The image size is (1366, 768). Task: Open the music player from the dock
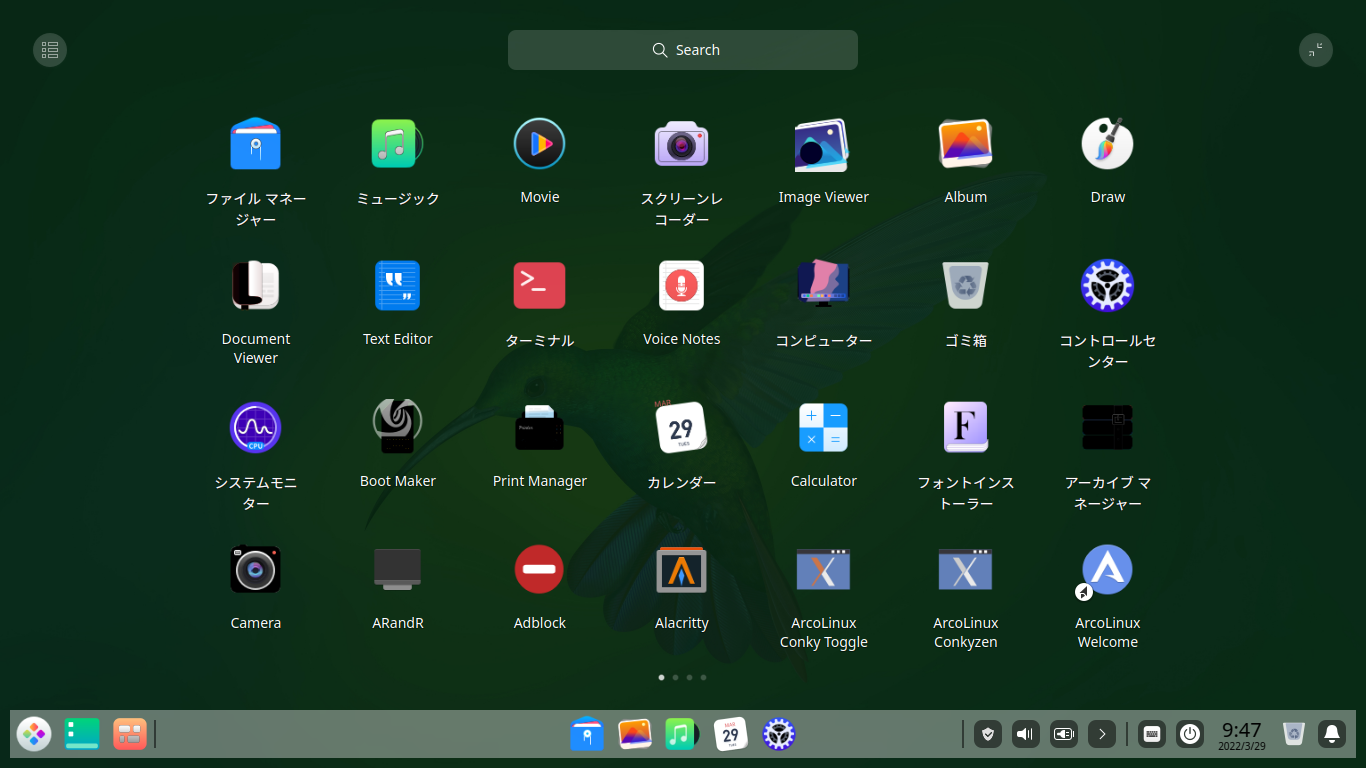[682, 734]
